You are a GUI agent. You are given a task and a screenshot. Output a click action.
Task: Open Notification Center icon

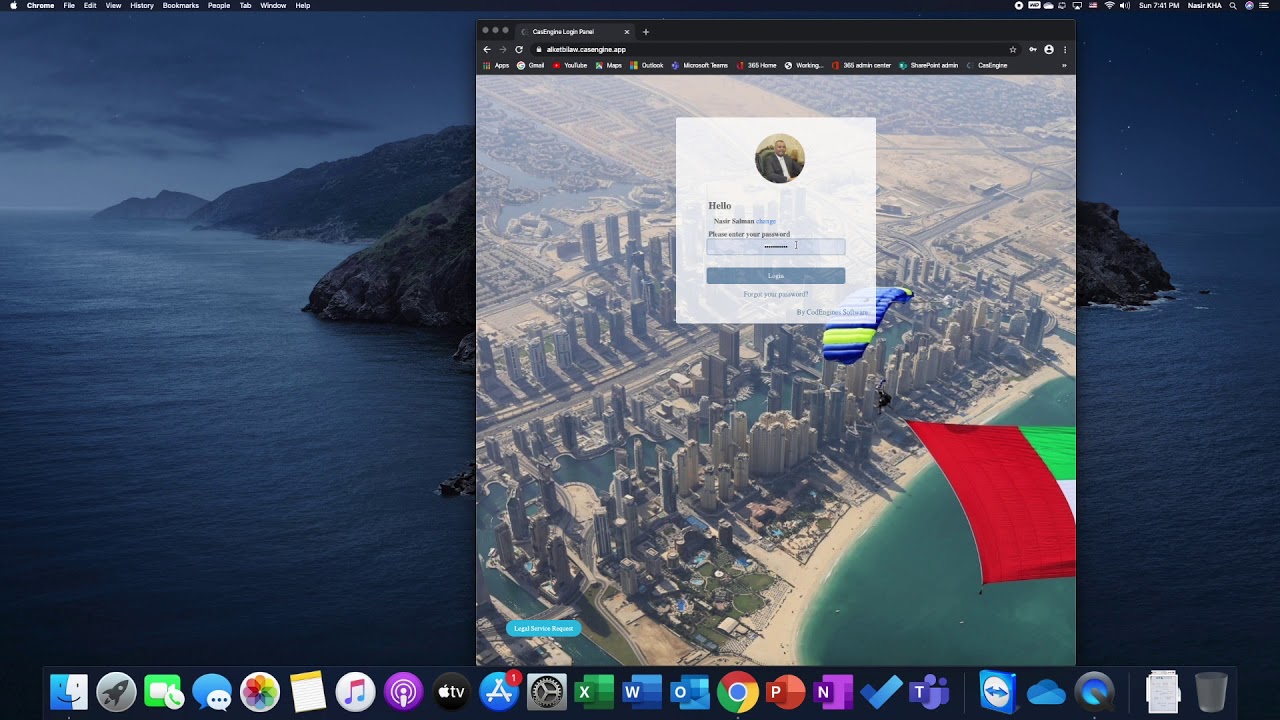click(x=1266, y=6)
